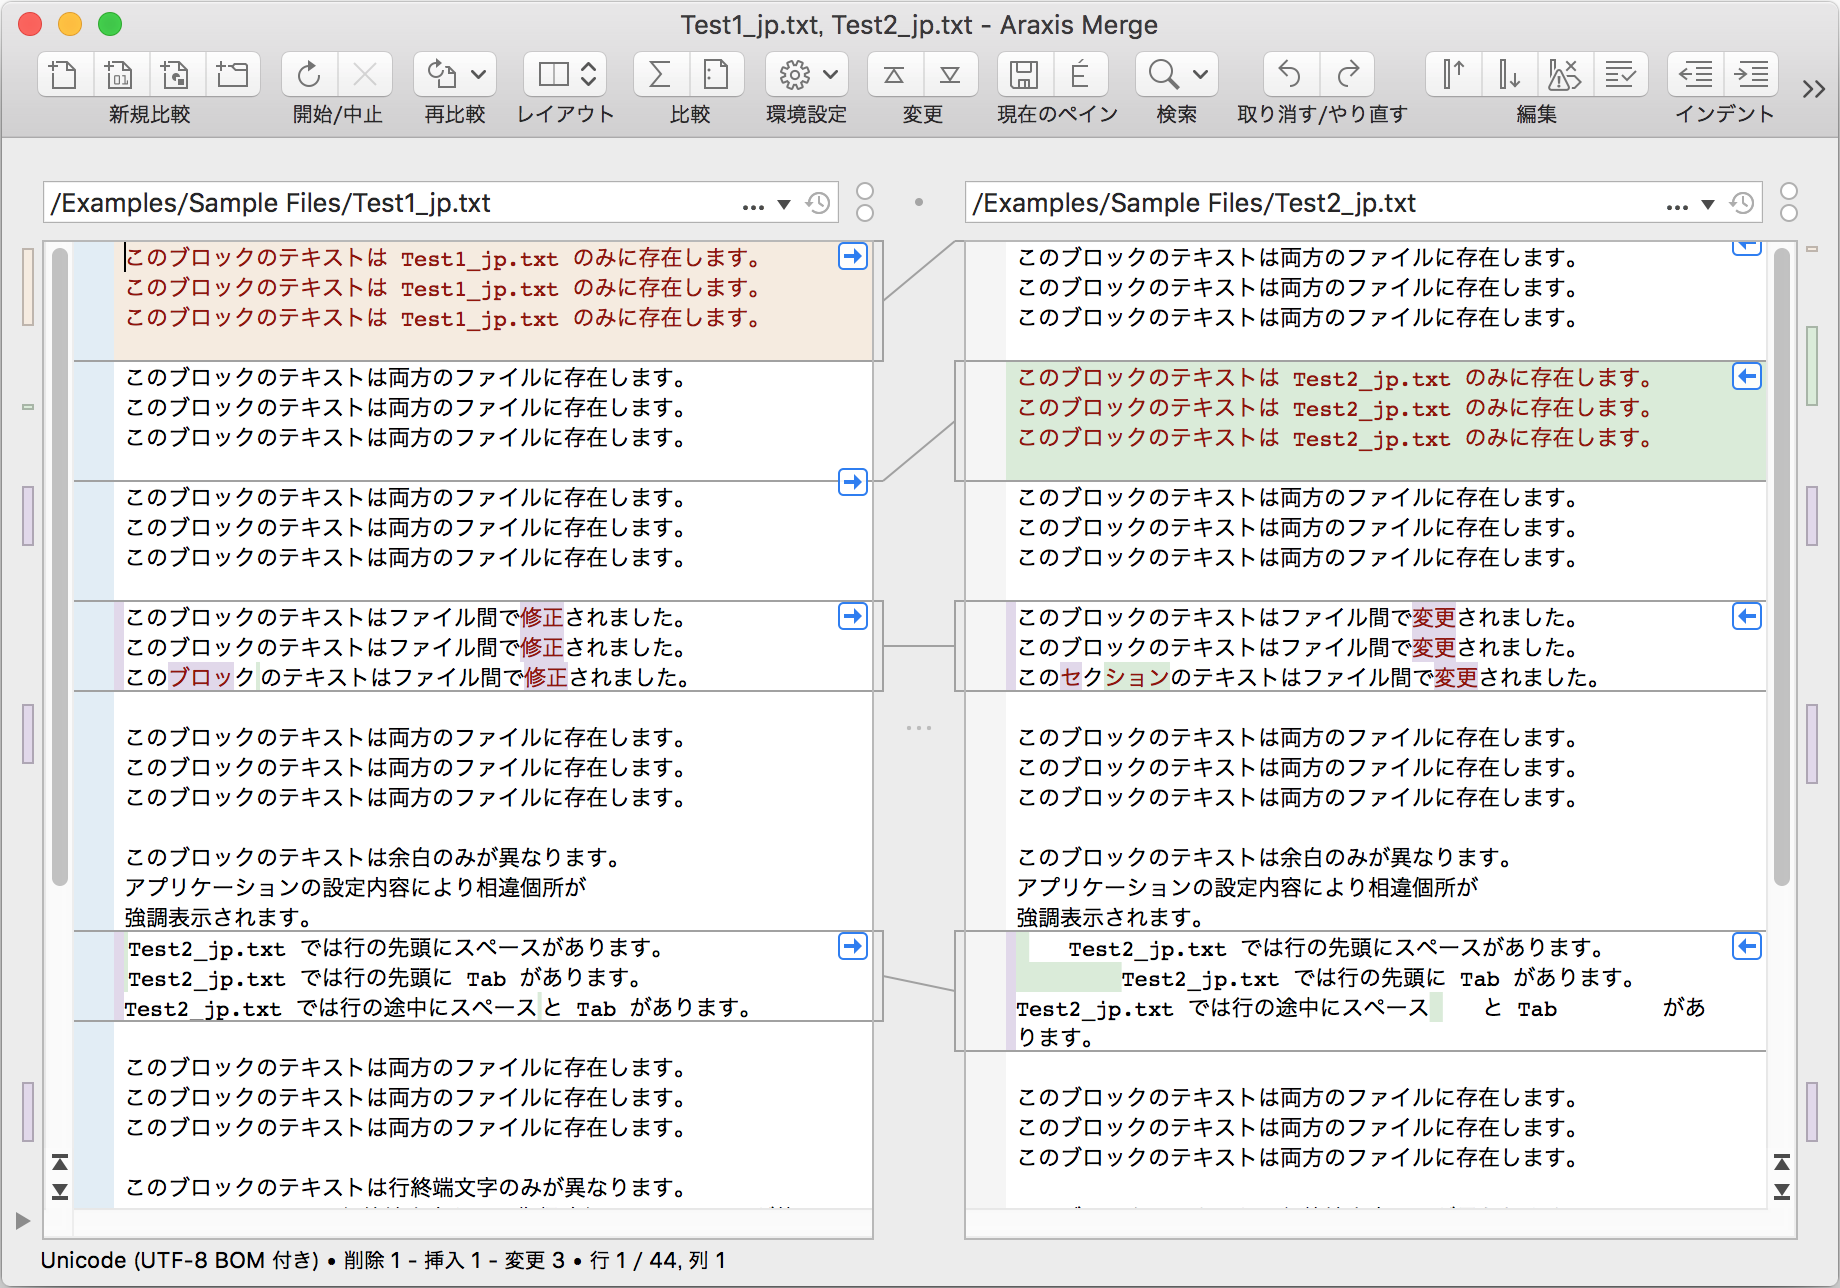Image resolution: width=1840 pixels, height=1288 pixels.
Task: Jump to the next change
Action: [950, 73]
